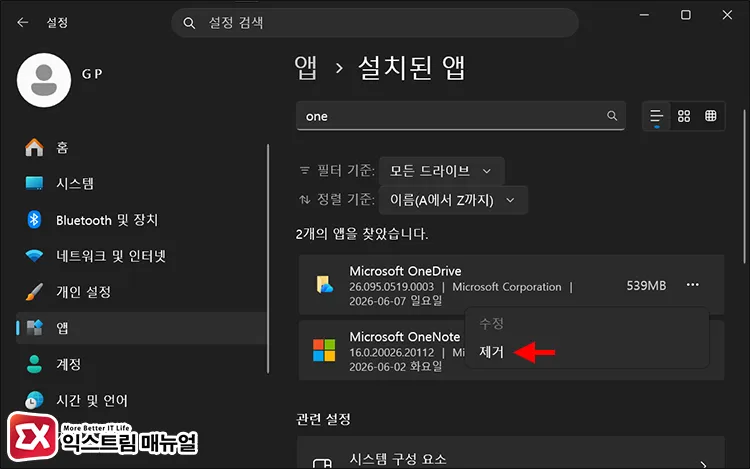This screenshot has height=469, width=750.
Task: Minimize the Settings window
Action: pos(644,15)
